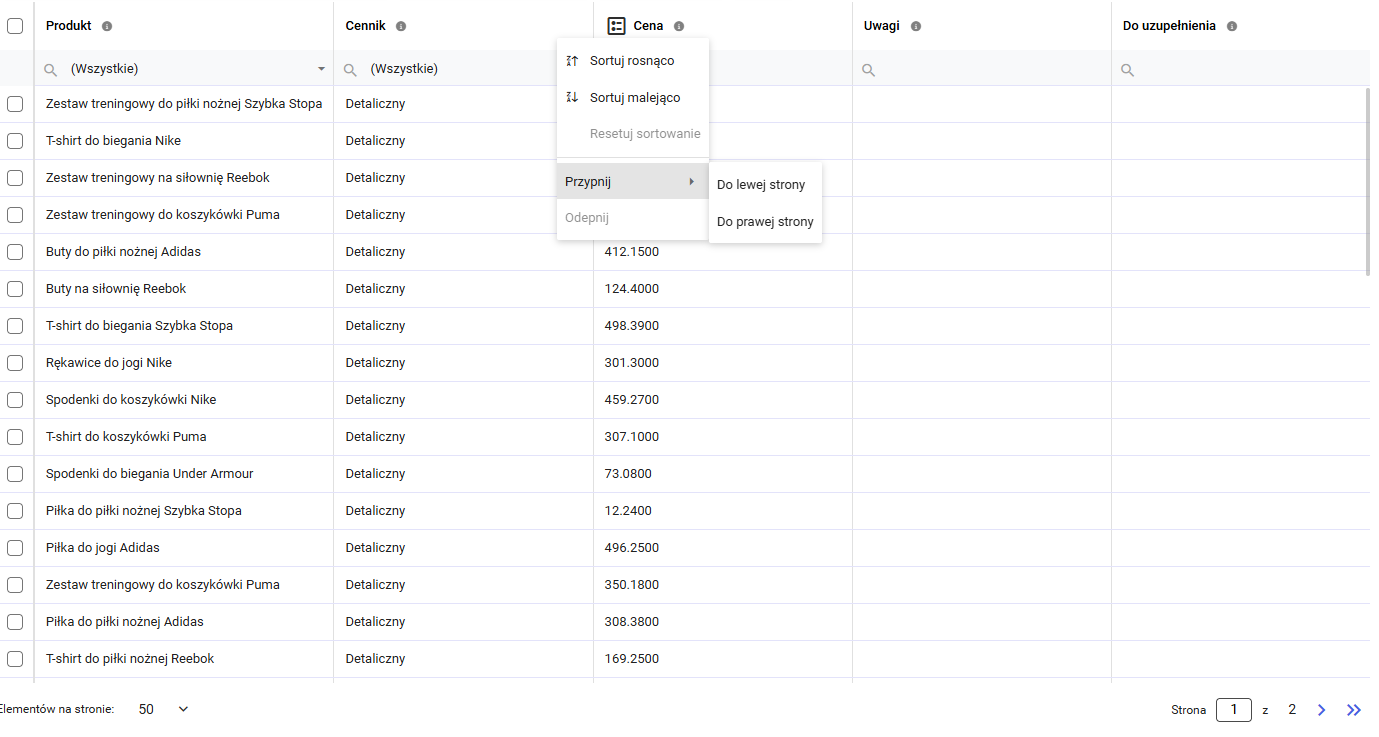This screenshot has width=1379, height=737.
Task: Go to next page with single chevron
Action: click(x=1322, y=710)
